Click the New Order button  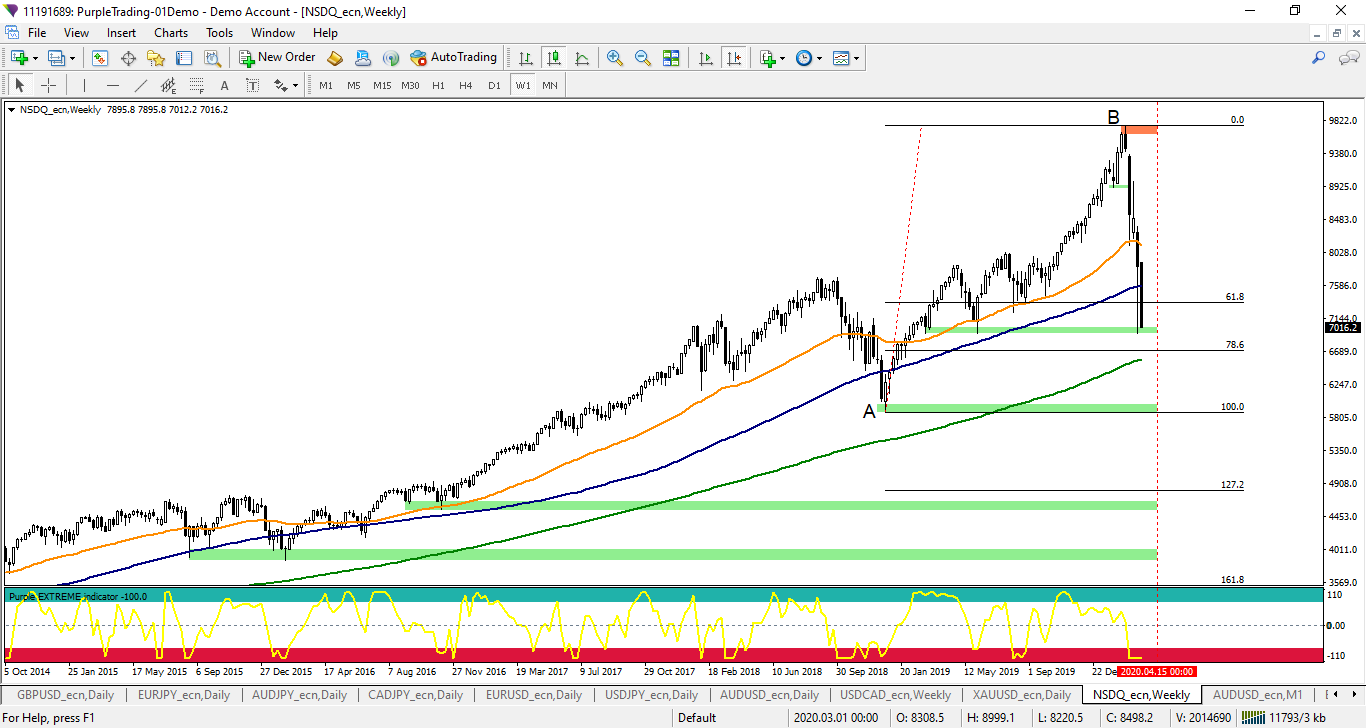click(276, 58)
